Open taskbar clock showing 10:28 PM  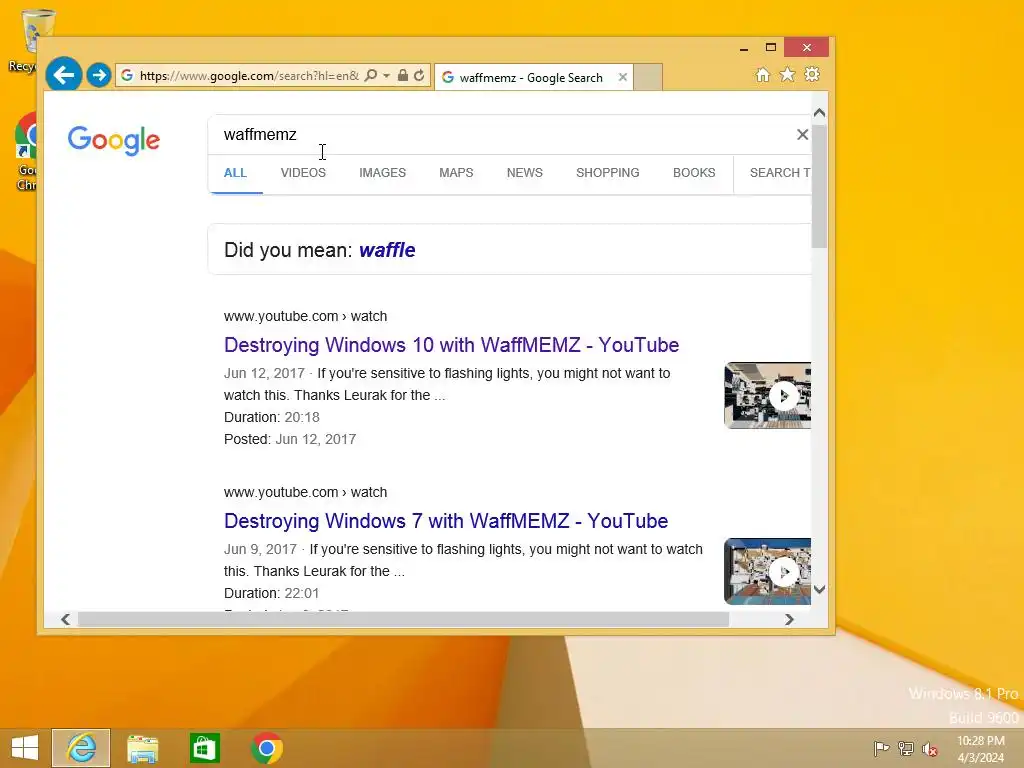click(x=981, y=749)
